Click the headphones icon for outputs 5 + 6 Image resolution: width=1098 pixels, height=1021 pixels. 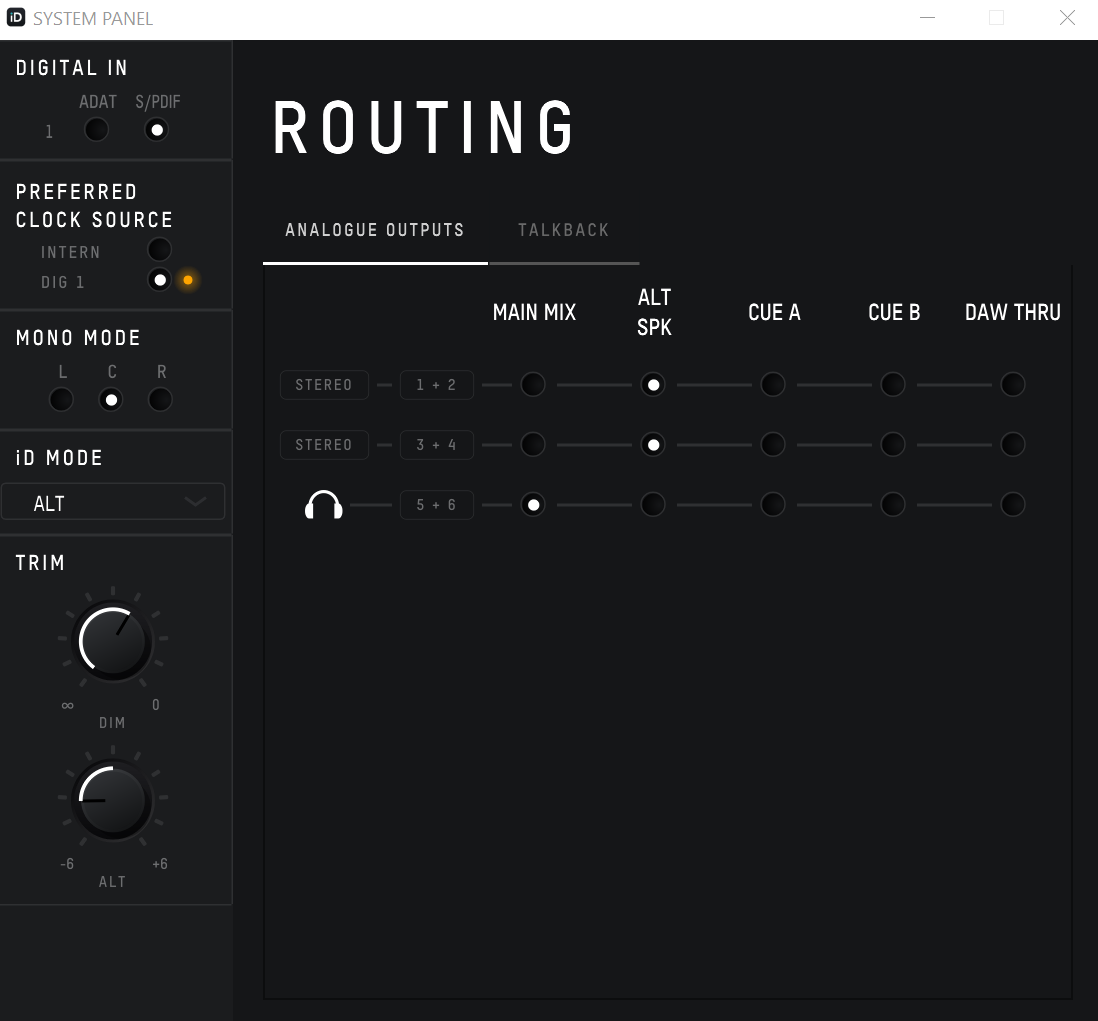(324, 504)
